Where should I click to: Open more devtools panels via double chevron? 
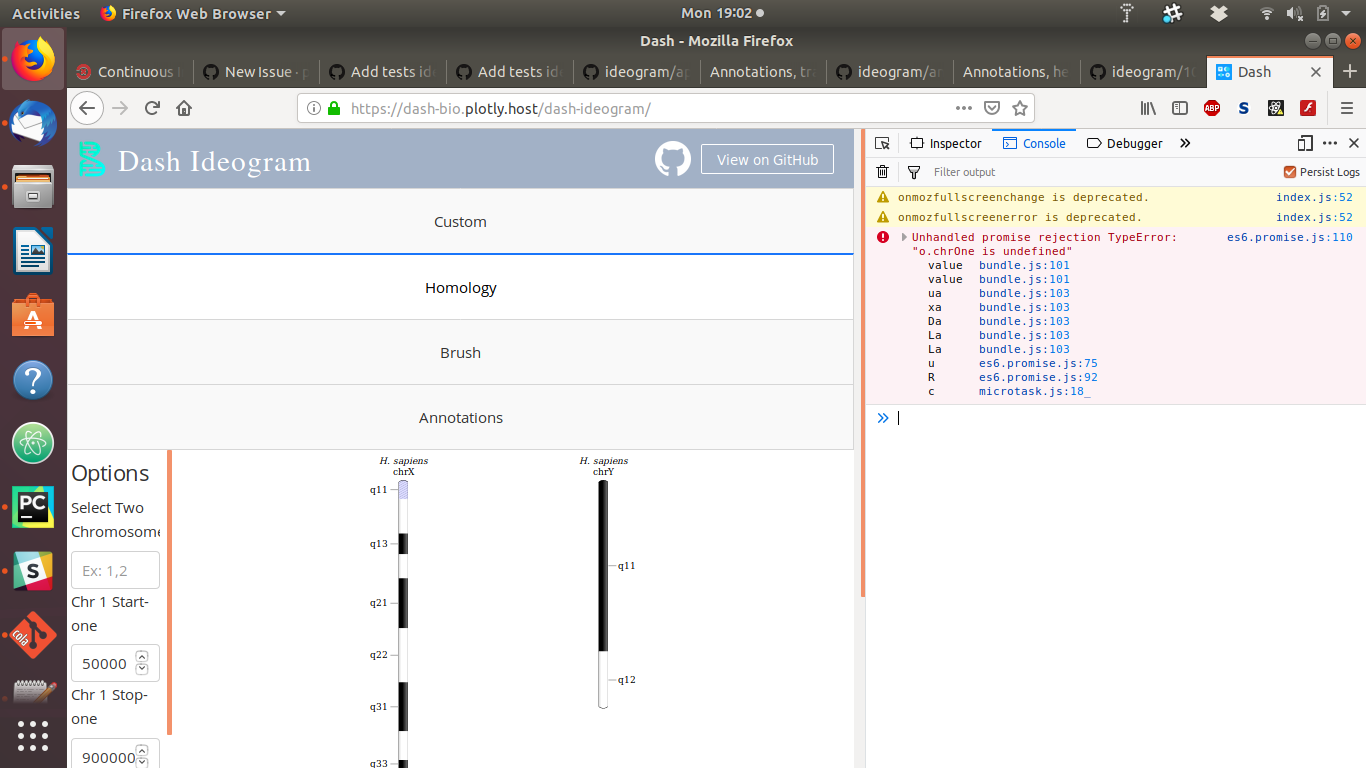[1185, 143]
